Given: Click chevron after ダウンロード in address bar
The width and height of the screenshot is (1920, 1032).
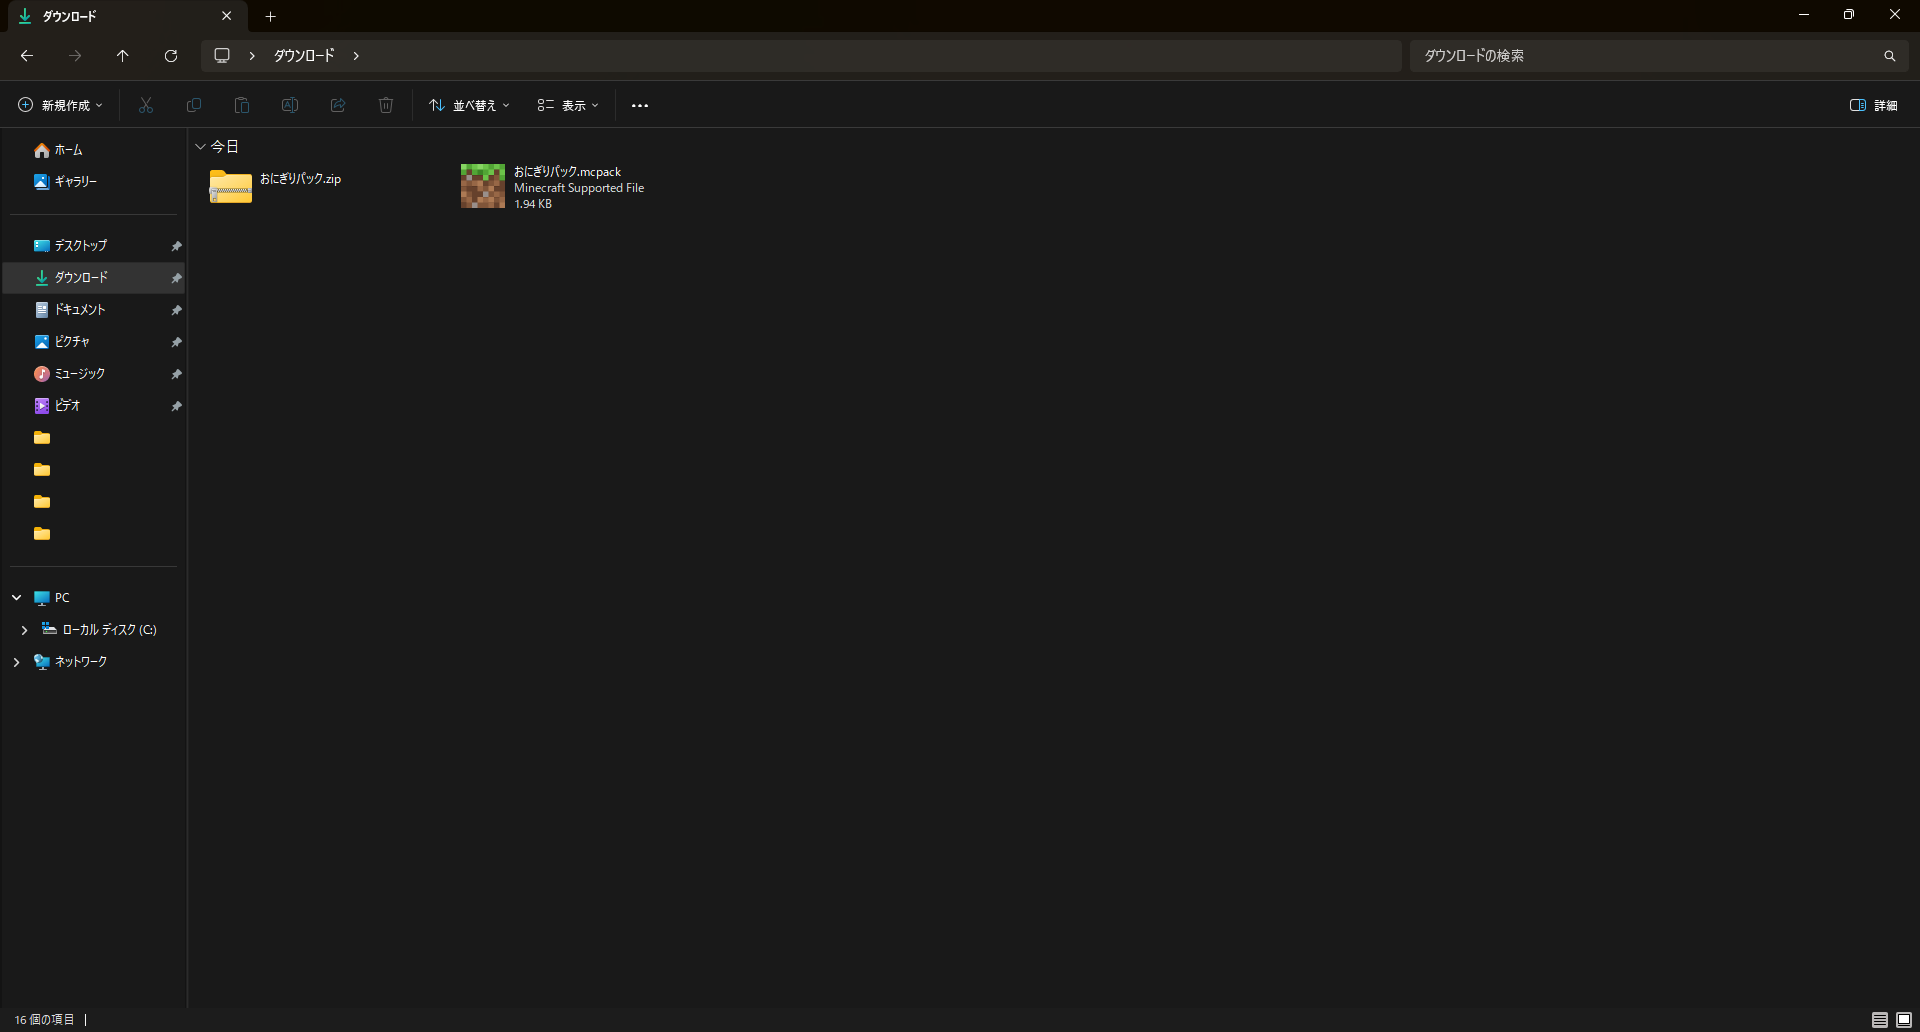Looking at the screenshot, I should [356, 56].
